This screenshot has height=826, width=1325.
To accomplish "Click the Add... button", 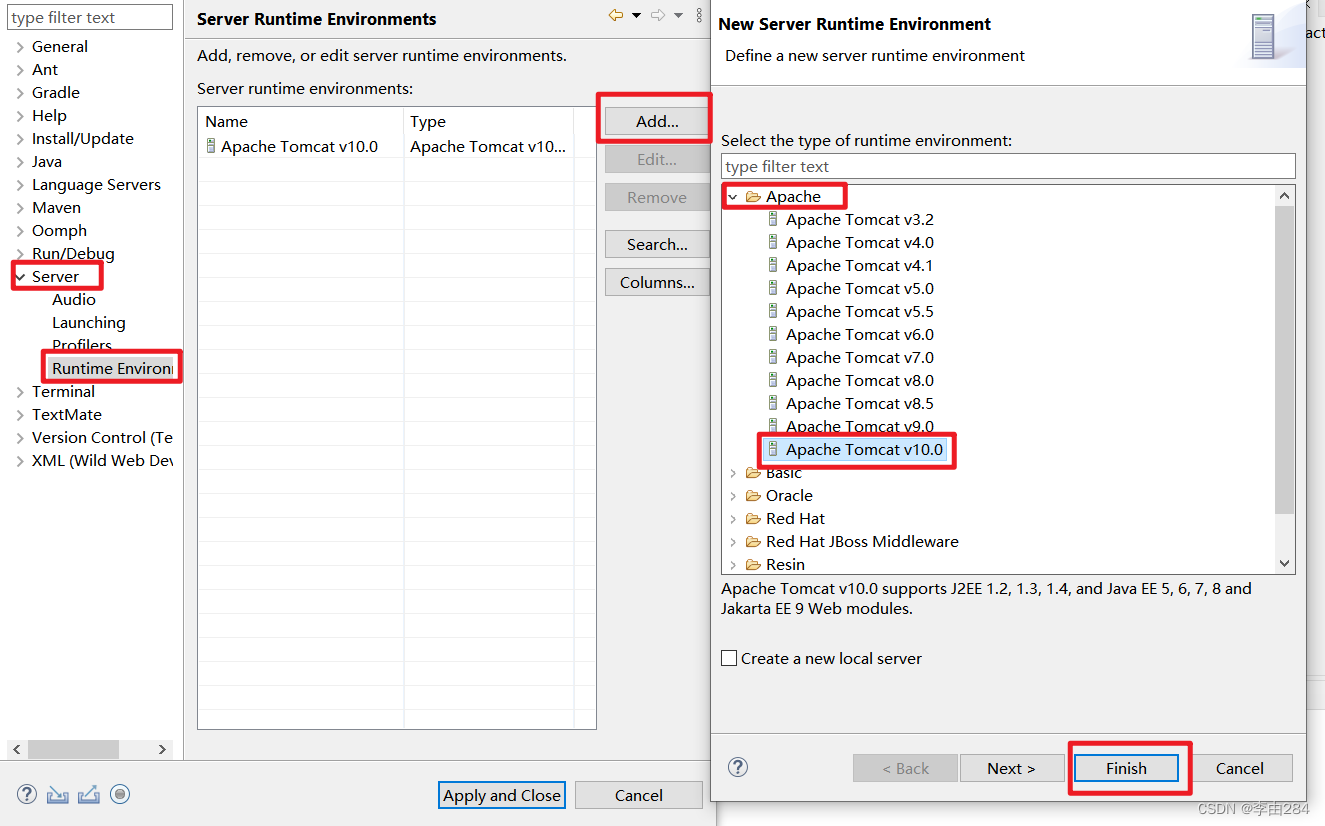I will coord(657,121).
